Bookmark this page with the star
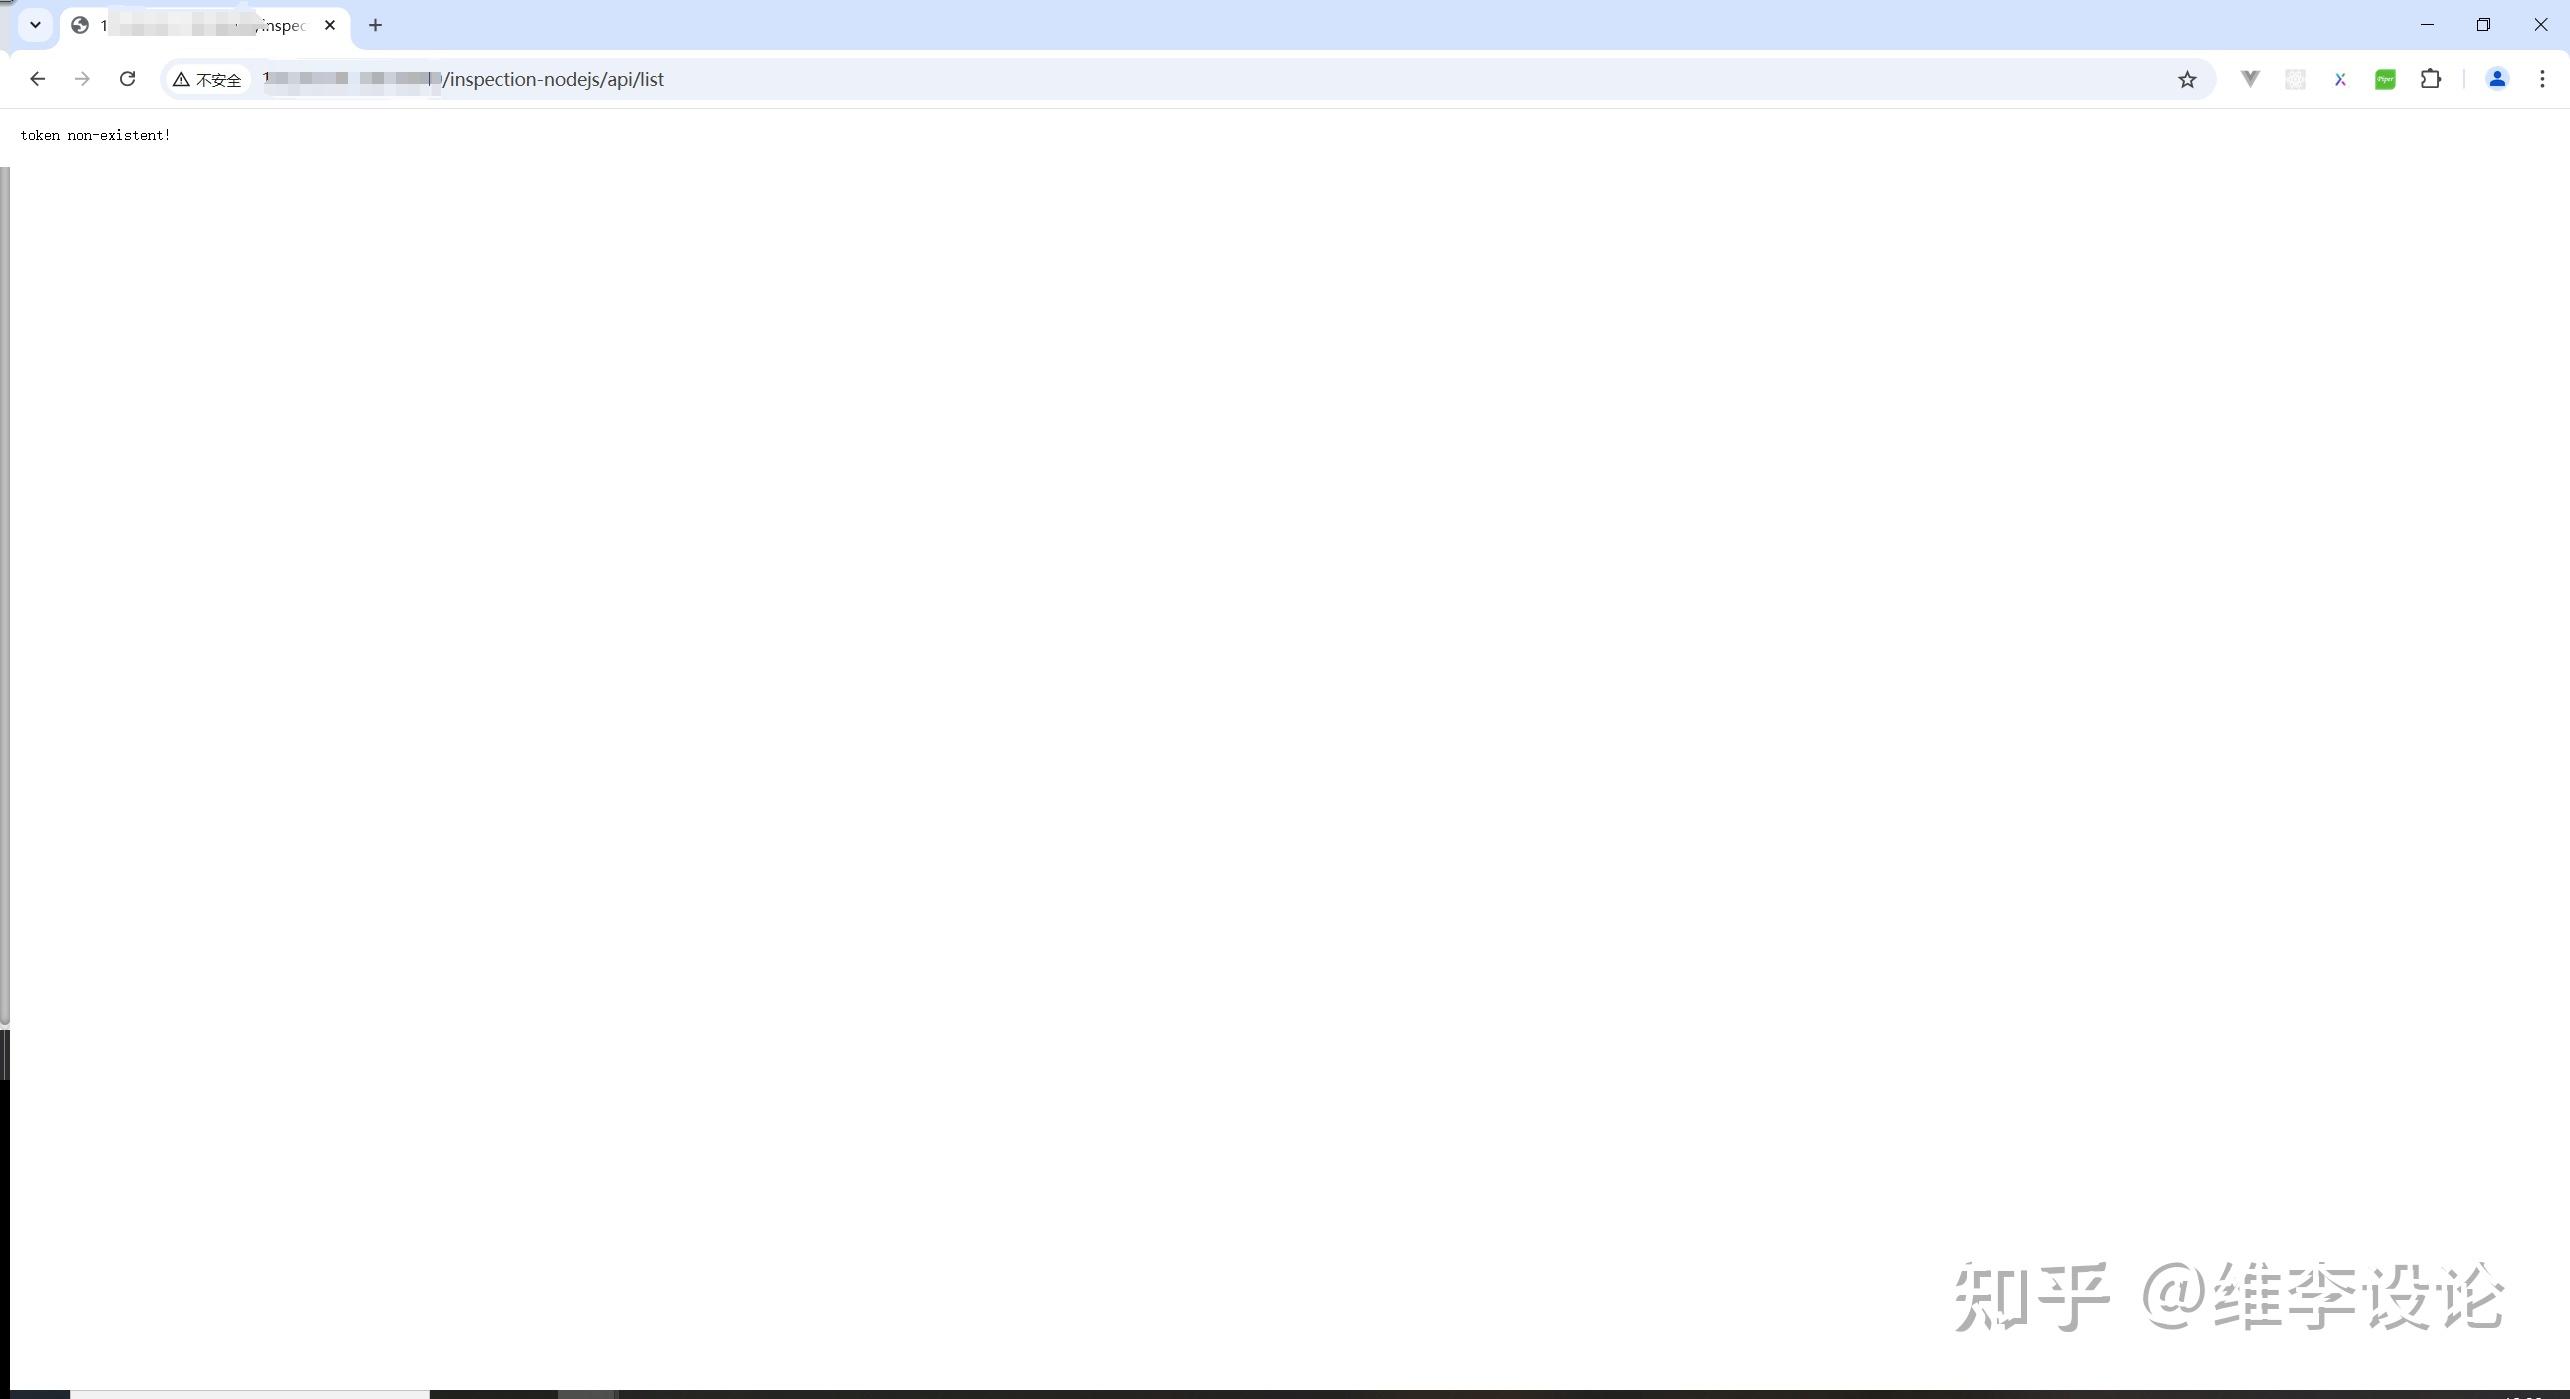 [x=2187, y=79]
